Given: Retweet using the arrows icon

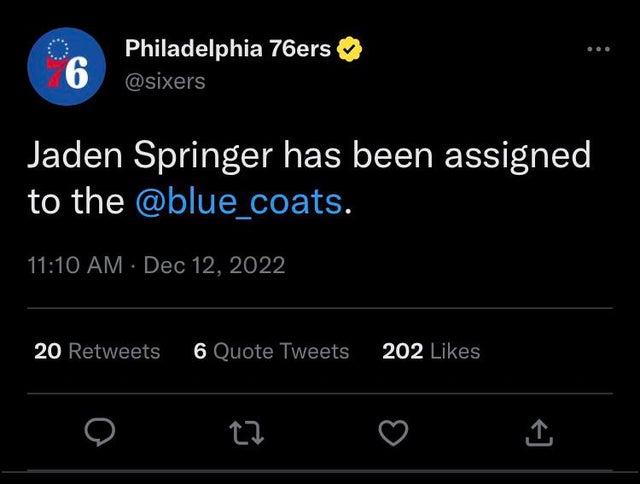Looking at the screenshot, I should [x=244, y=431].
